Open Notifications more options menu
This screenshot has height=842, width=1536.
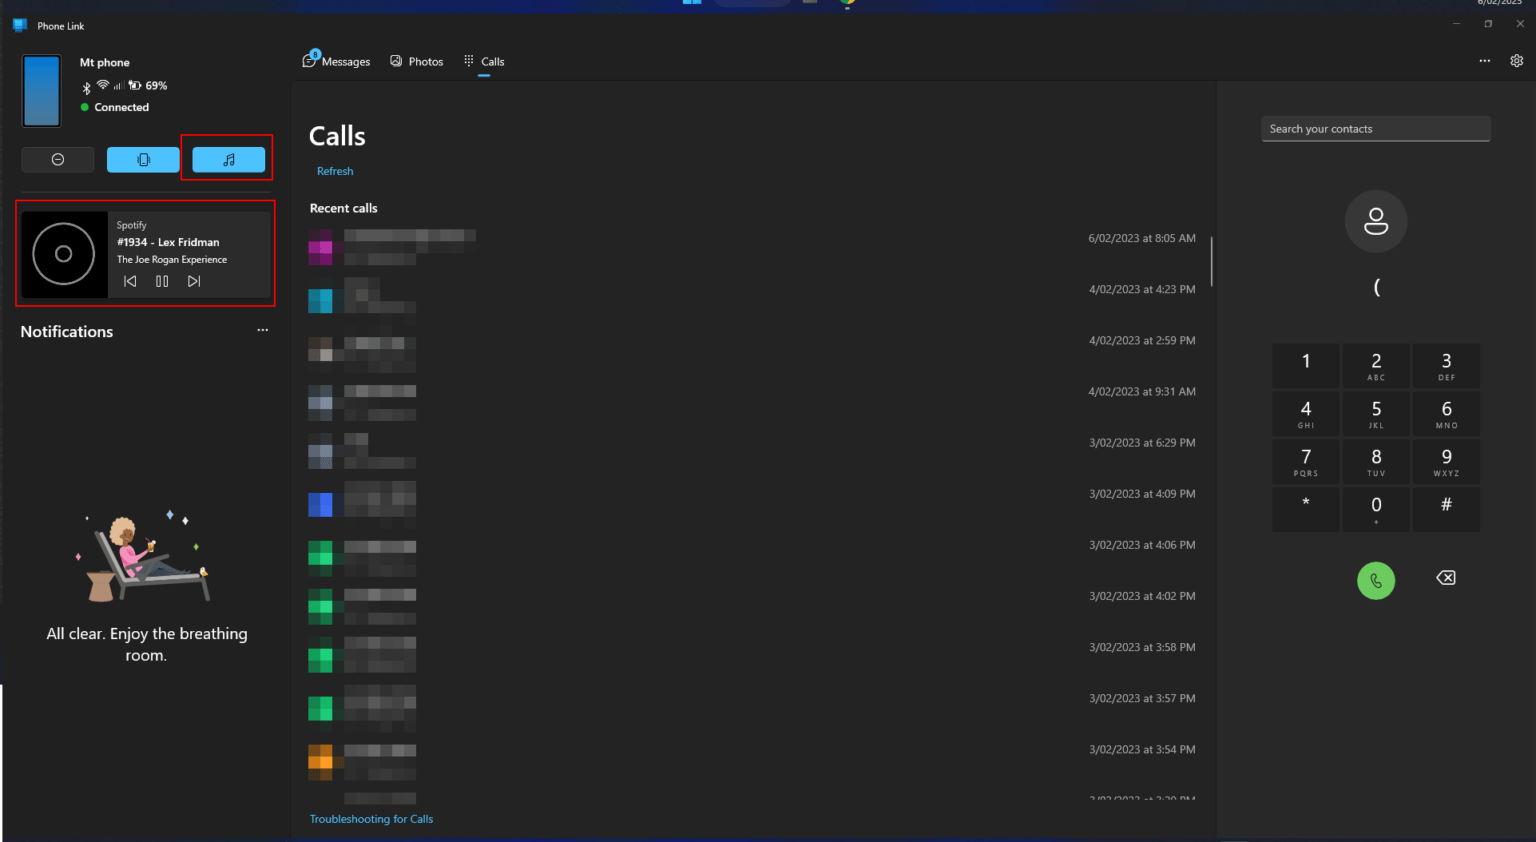pos(262,330)
